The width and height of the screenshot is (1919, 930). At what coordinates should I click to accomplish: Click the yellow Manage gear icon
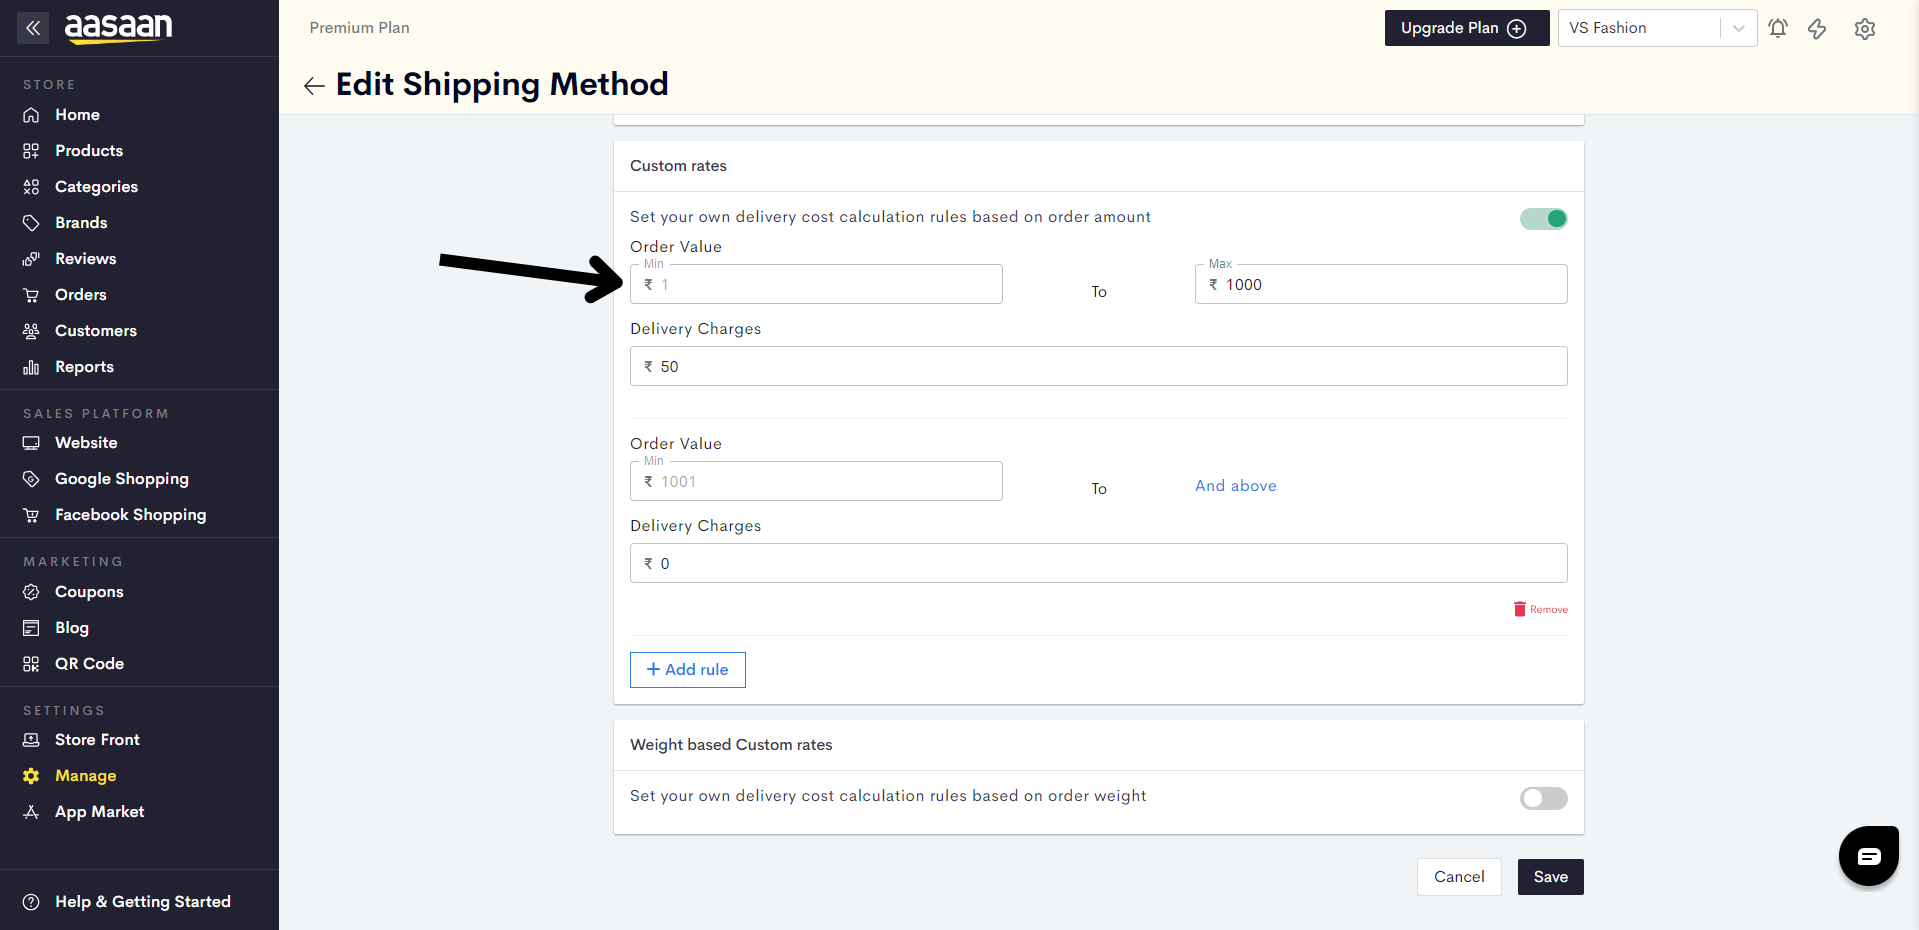pos(31,776)
